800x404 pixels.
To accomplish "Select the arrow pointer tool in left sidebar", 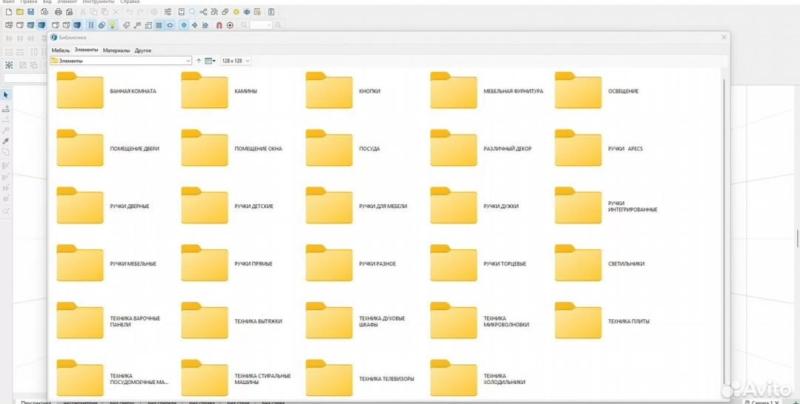I will click(6, 95).
